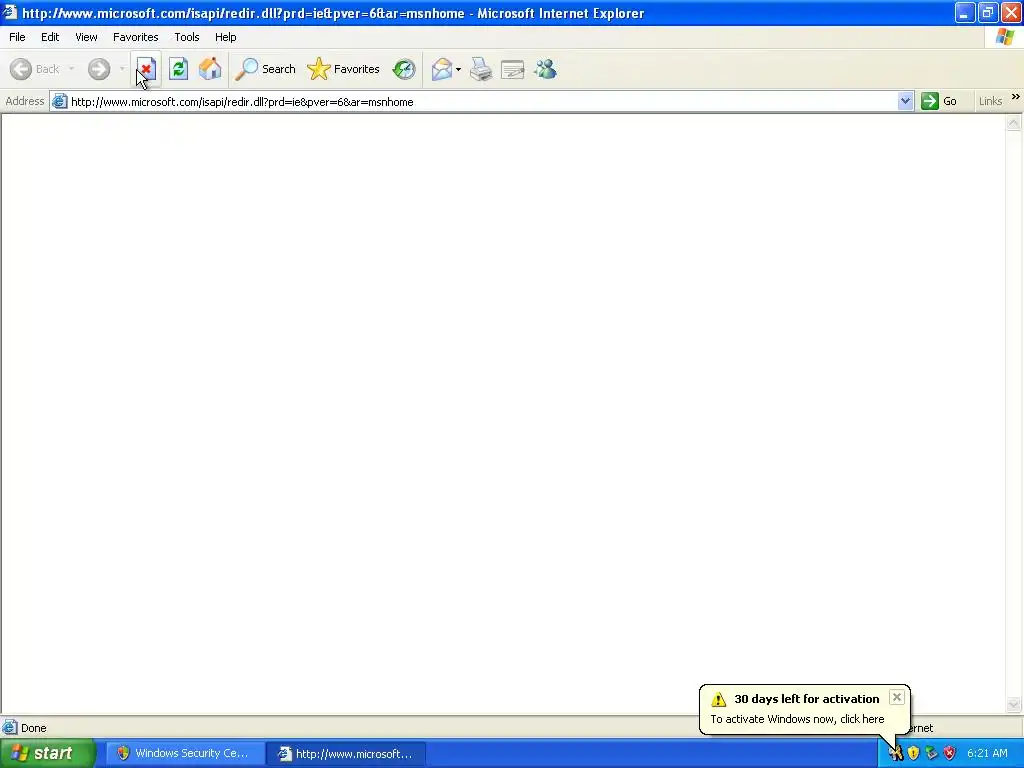Open the Favorites menu

(135, 37)
